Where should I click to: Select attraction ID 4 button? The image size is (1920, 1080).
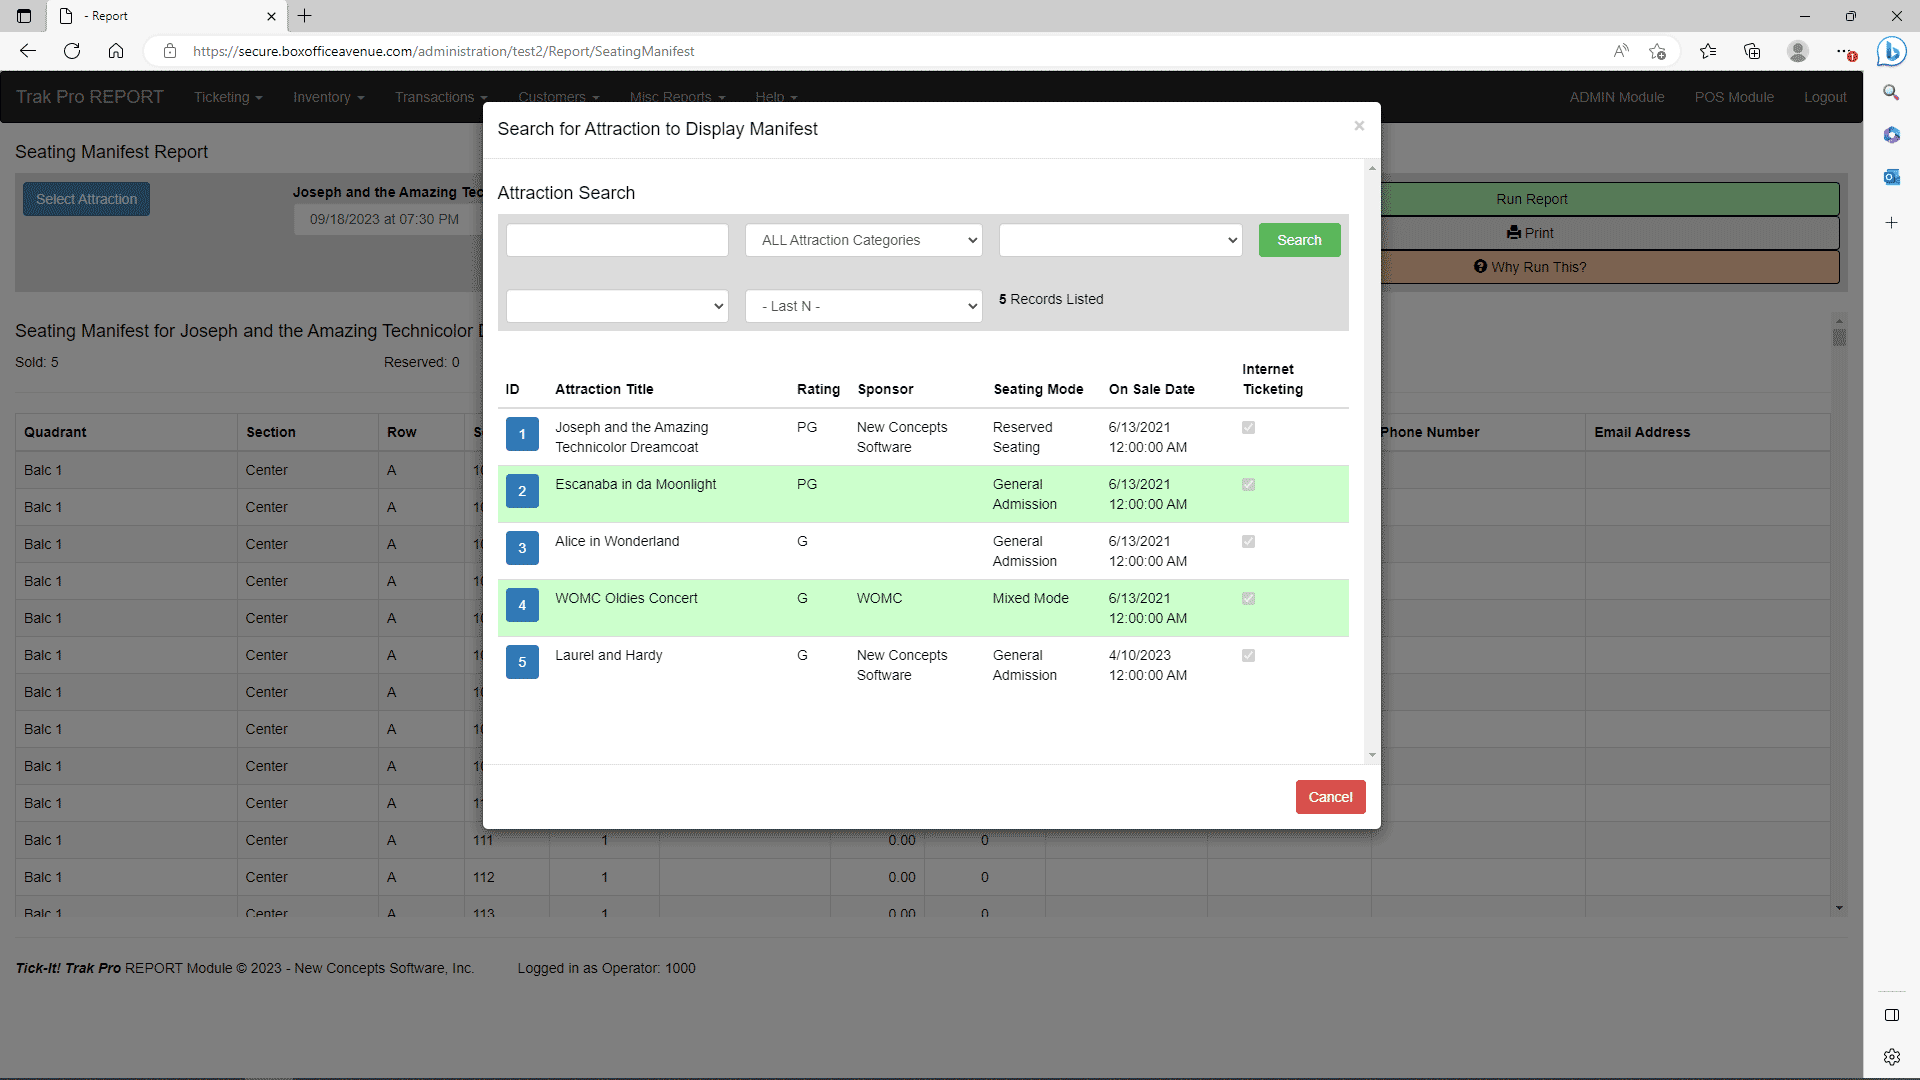tap(522, 605)
